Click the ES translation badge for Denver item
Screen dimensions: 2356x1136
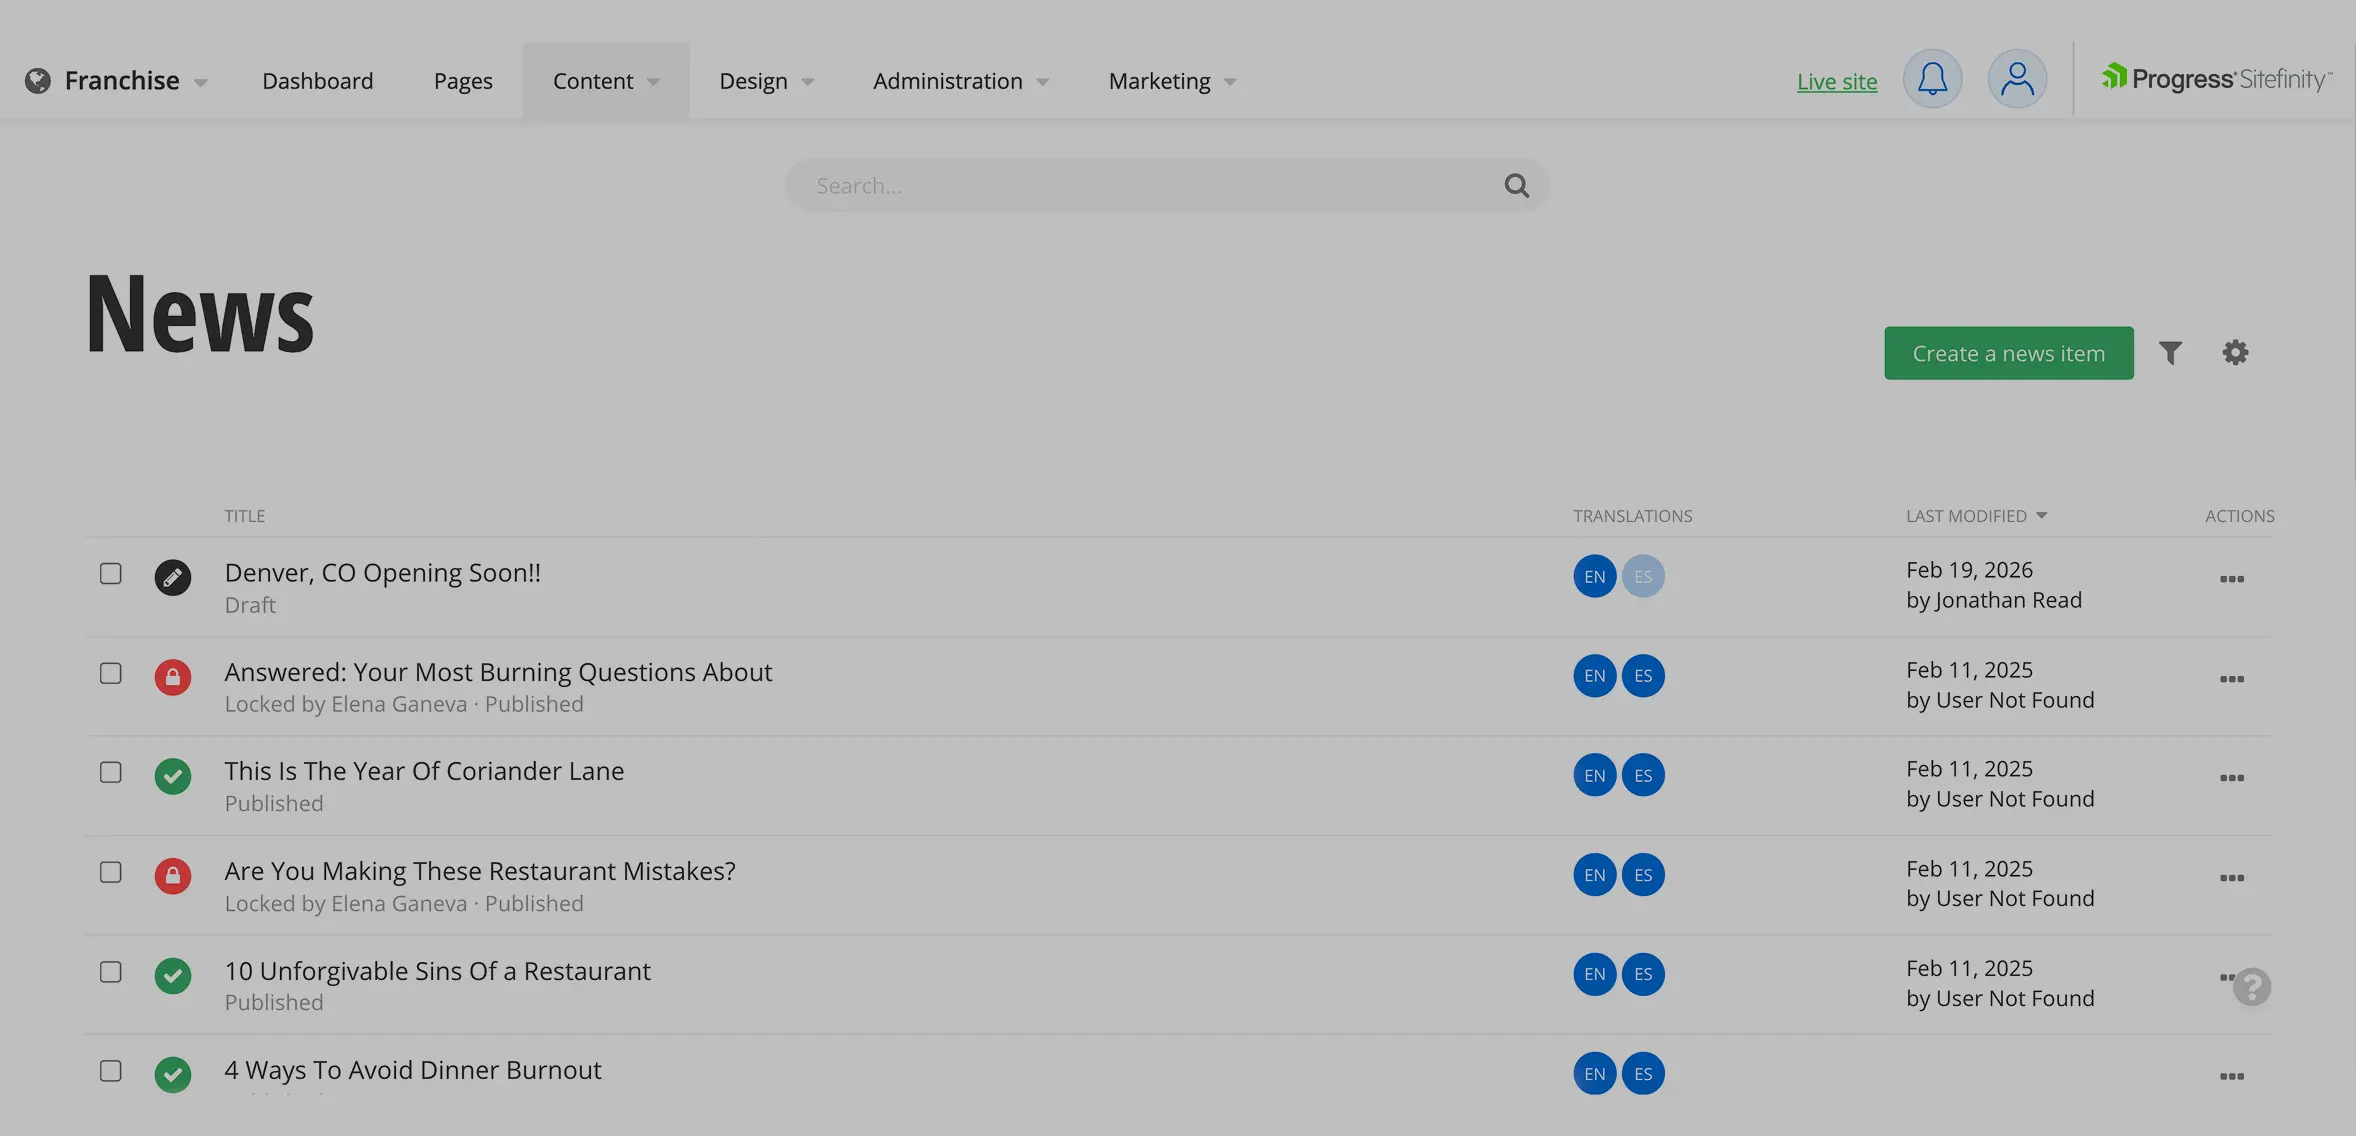[1643, 577]
